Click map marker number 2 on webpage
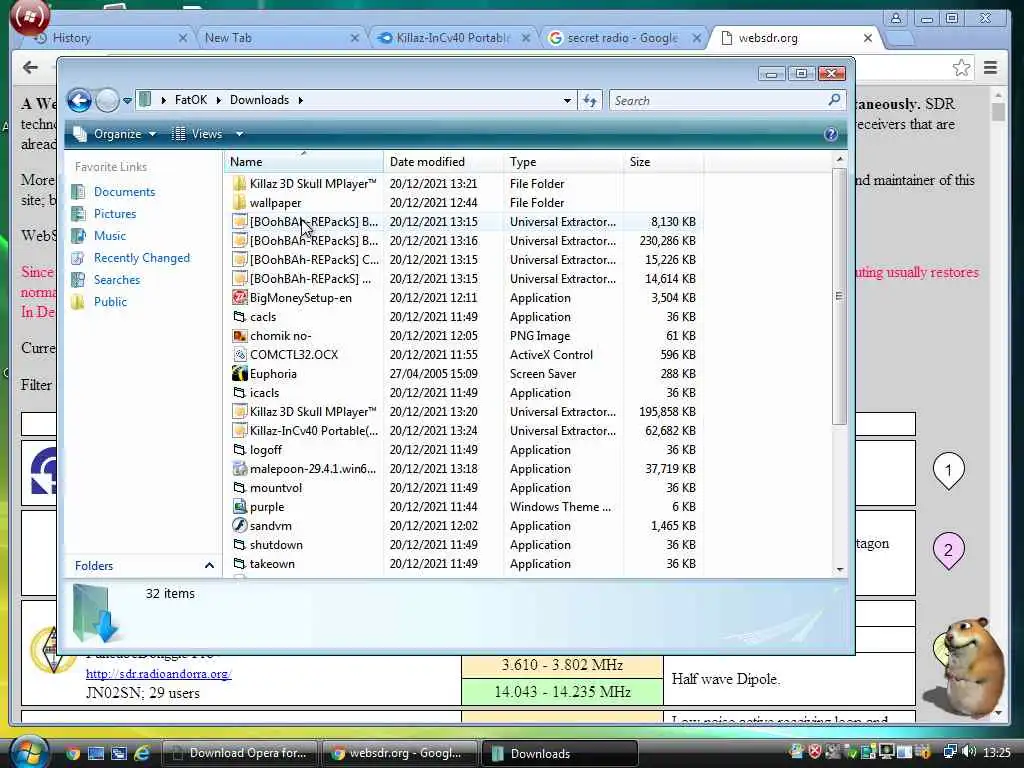 [948, 550]
